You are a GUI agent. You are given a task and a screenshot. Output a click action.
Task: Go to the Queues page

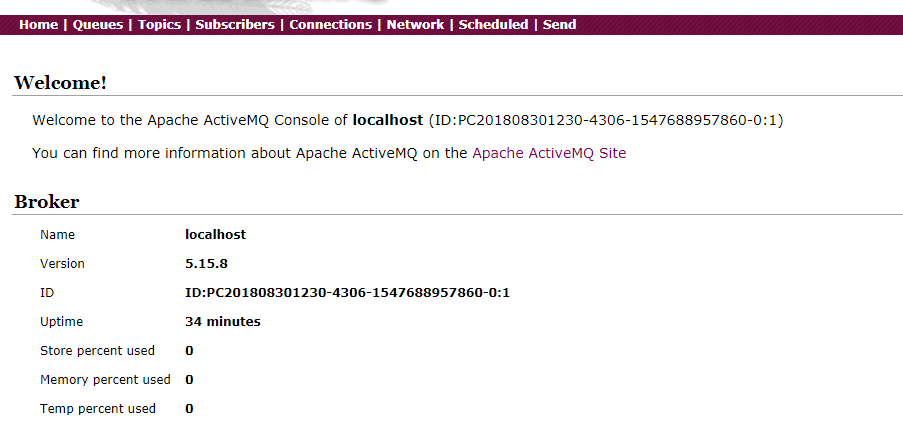(x=98, y=25)
